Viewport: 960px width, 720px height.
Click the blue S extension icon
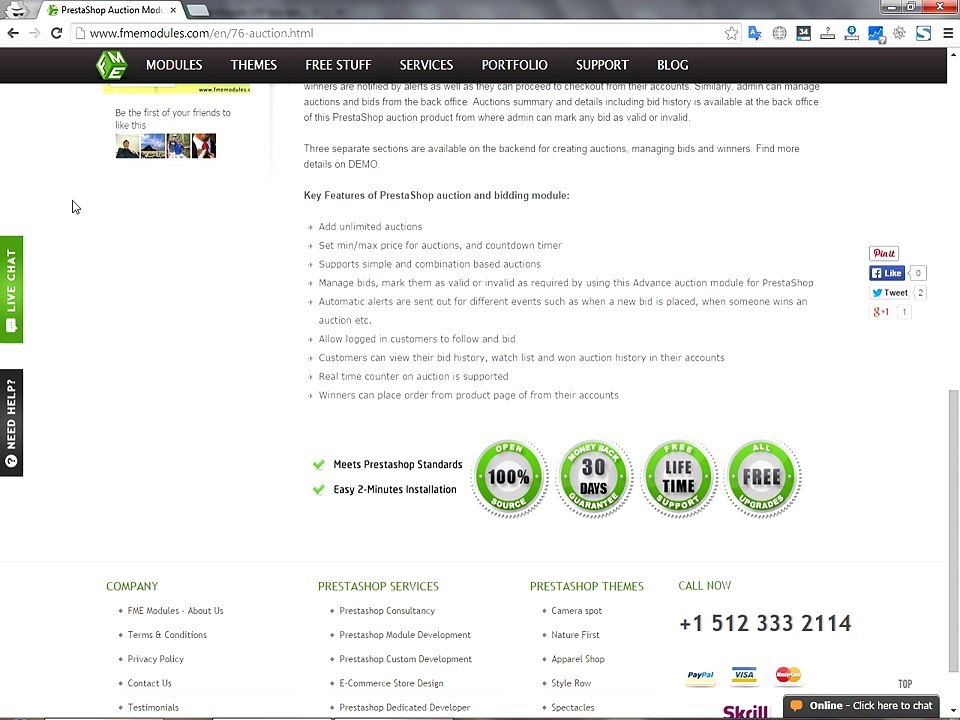point(923,33)
